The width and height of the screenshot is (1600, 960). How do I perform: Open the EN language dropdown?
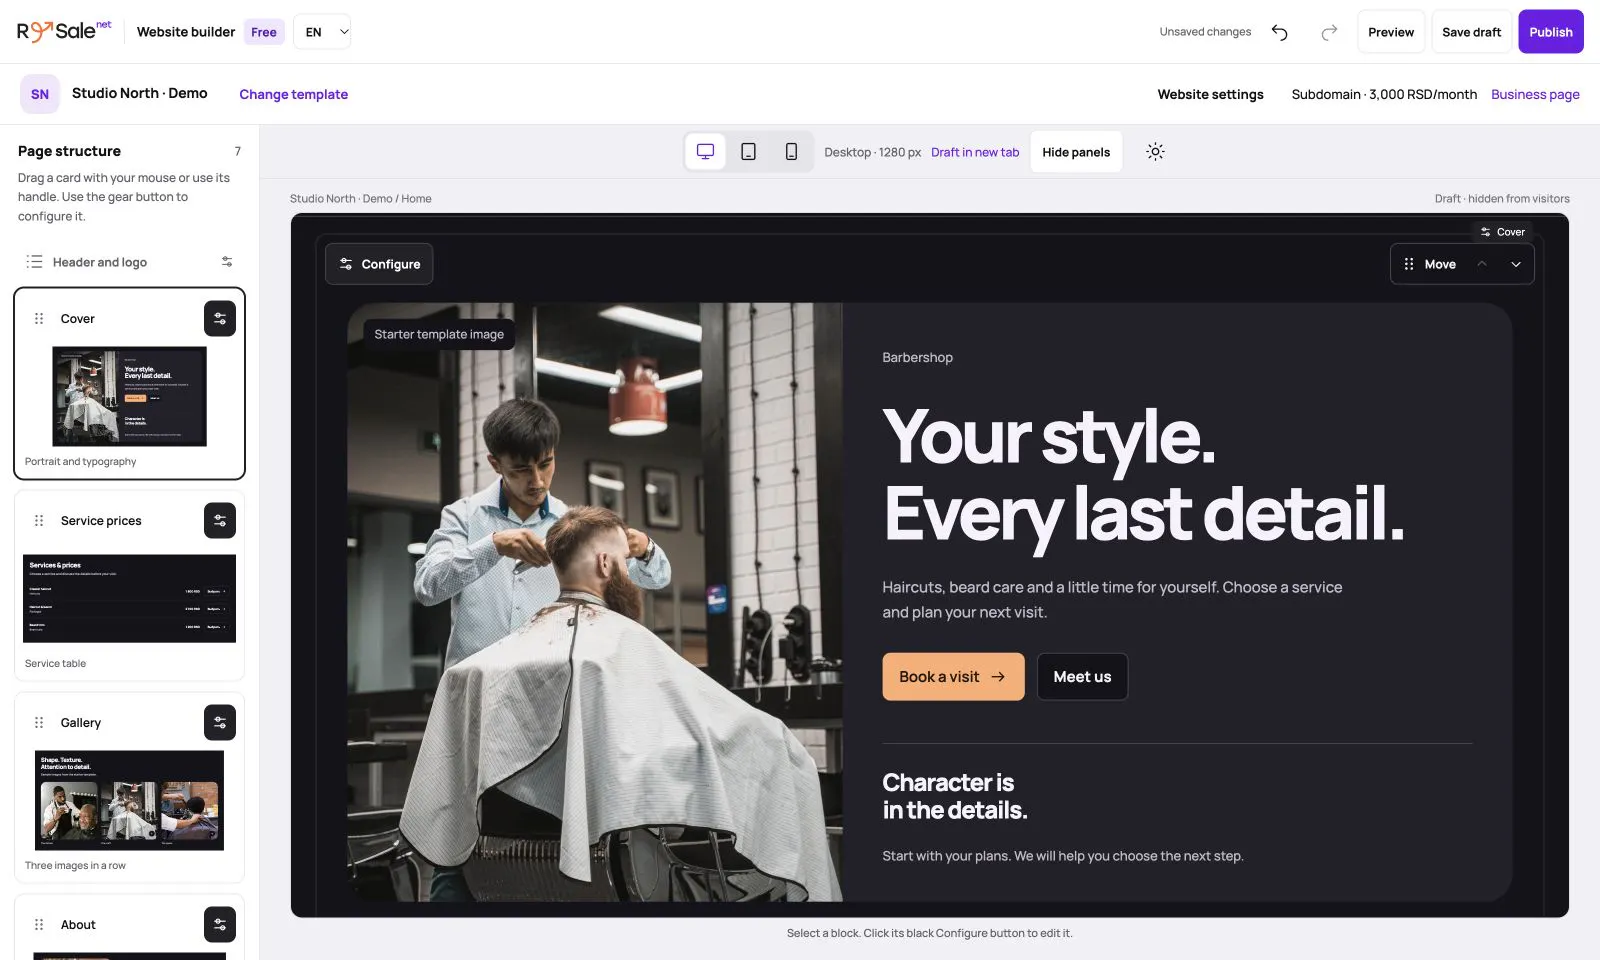click(322, 32)
